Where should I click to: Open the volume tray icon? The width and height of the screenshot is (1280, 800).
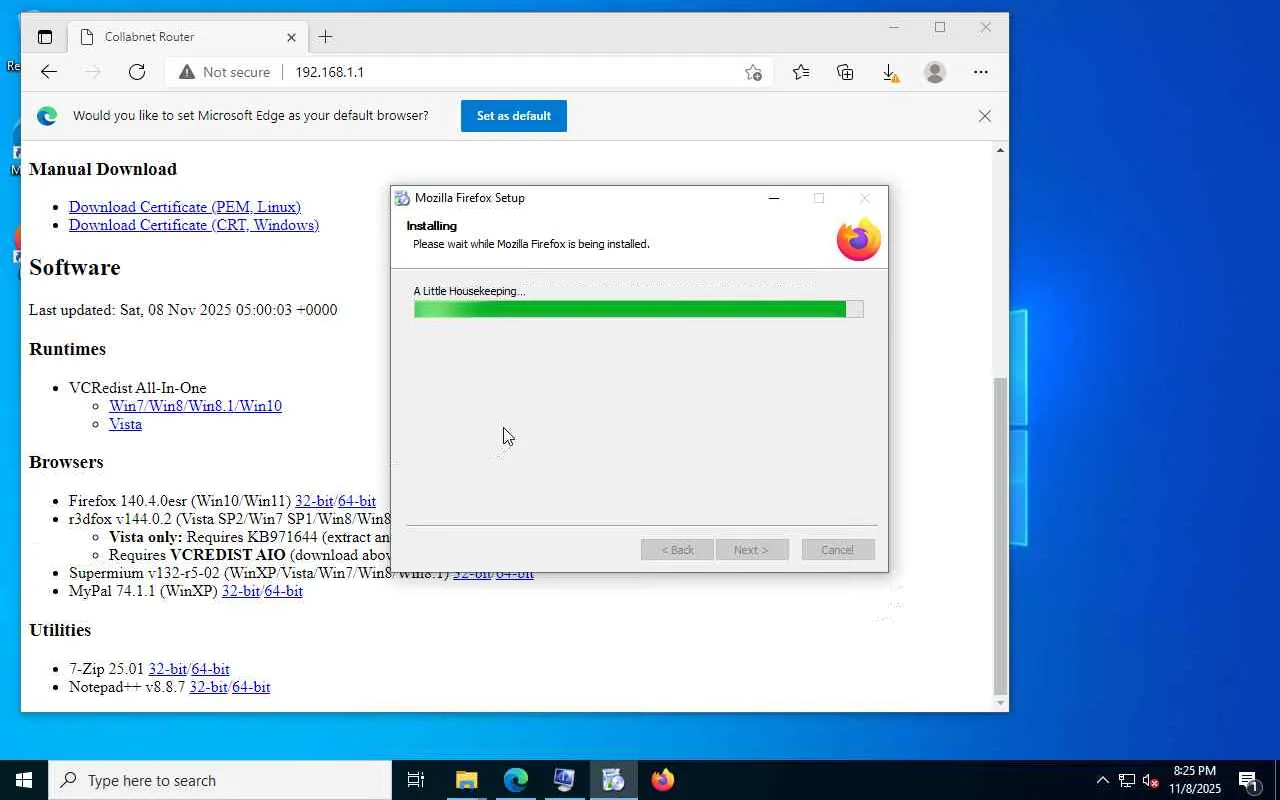pyautogui.click(x=1151, y=780)
